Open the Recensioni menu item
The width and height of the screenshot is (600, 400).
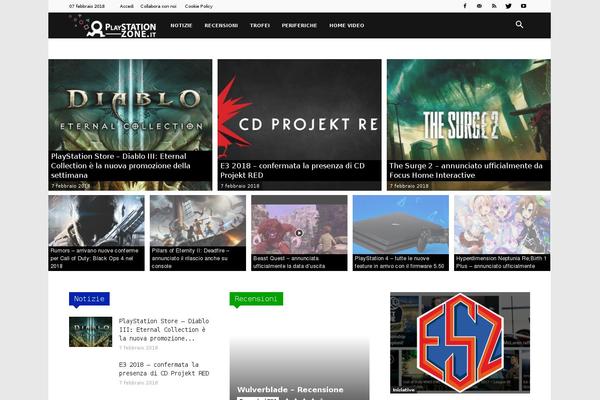(x=221, y=25)
